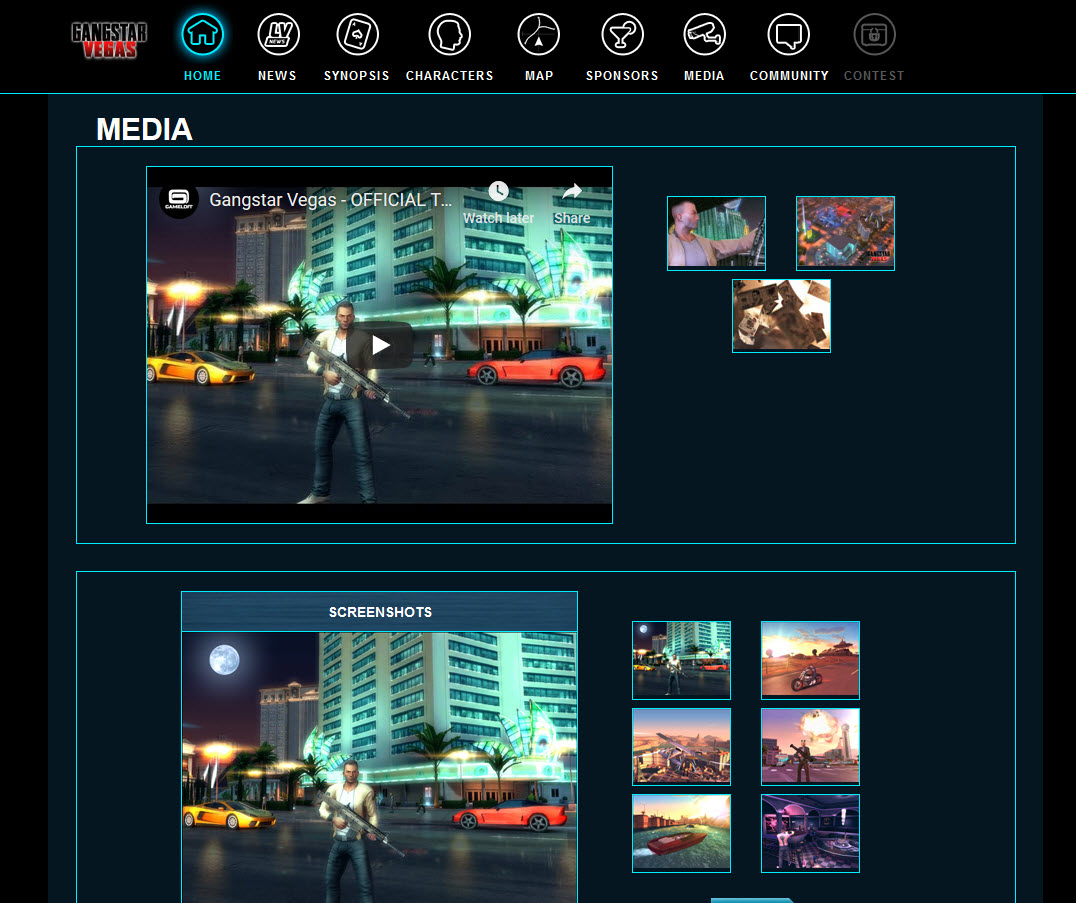Open the Community speech bubble icon

(x=788, y=35)
